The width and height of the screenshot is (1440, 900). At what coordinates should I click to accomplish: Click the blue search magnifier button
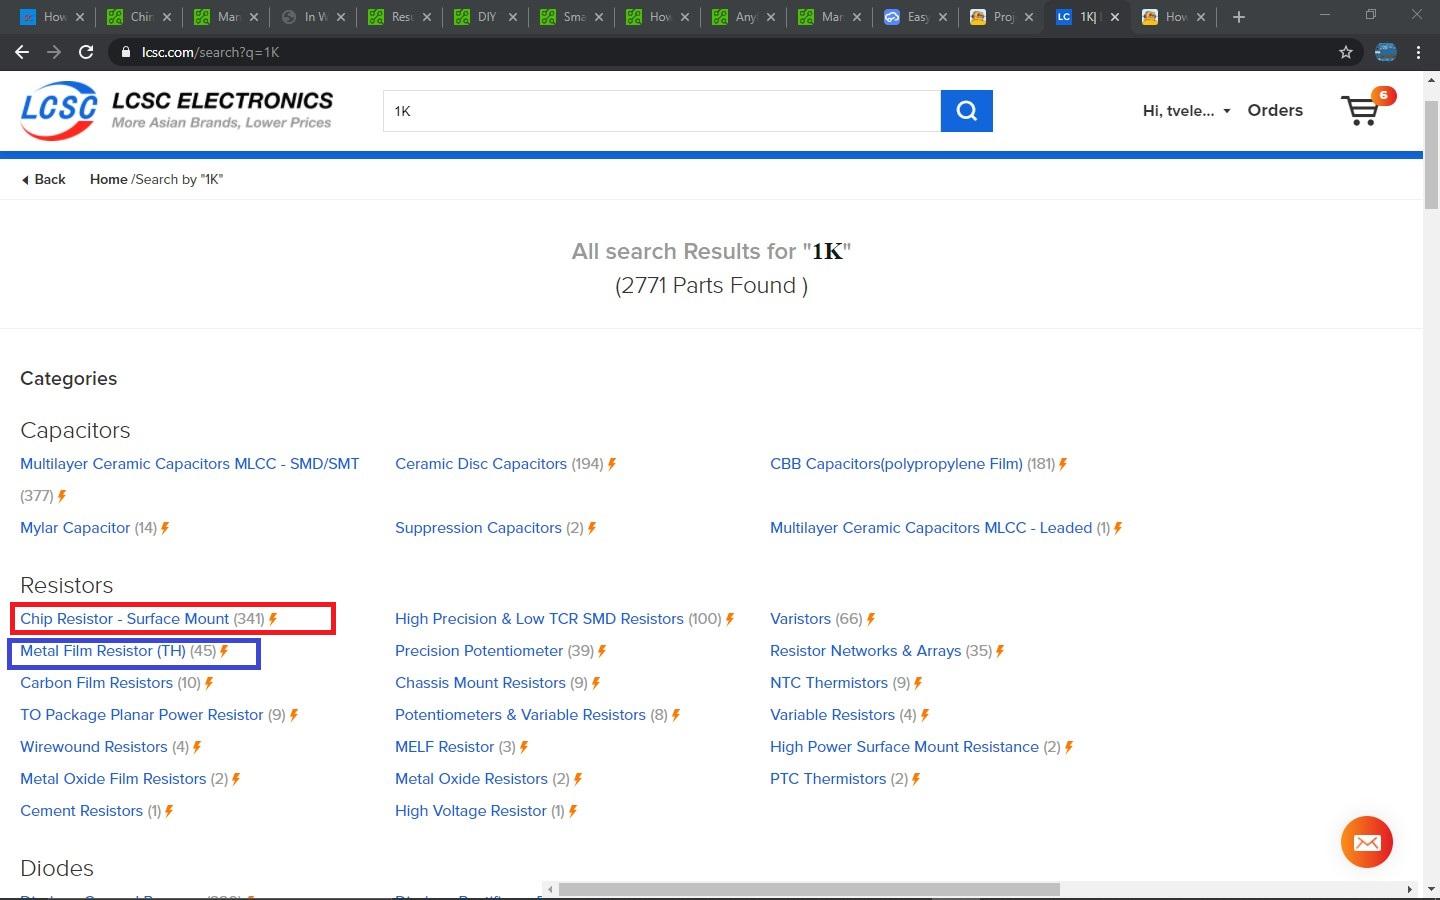[966, 111]
